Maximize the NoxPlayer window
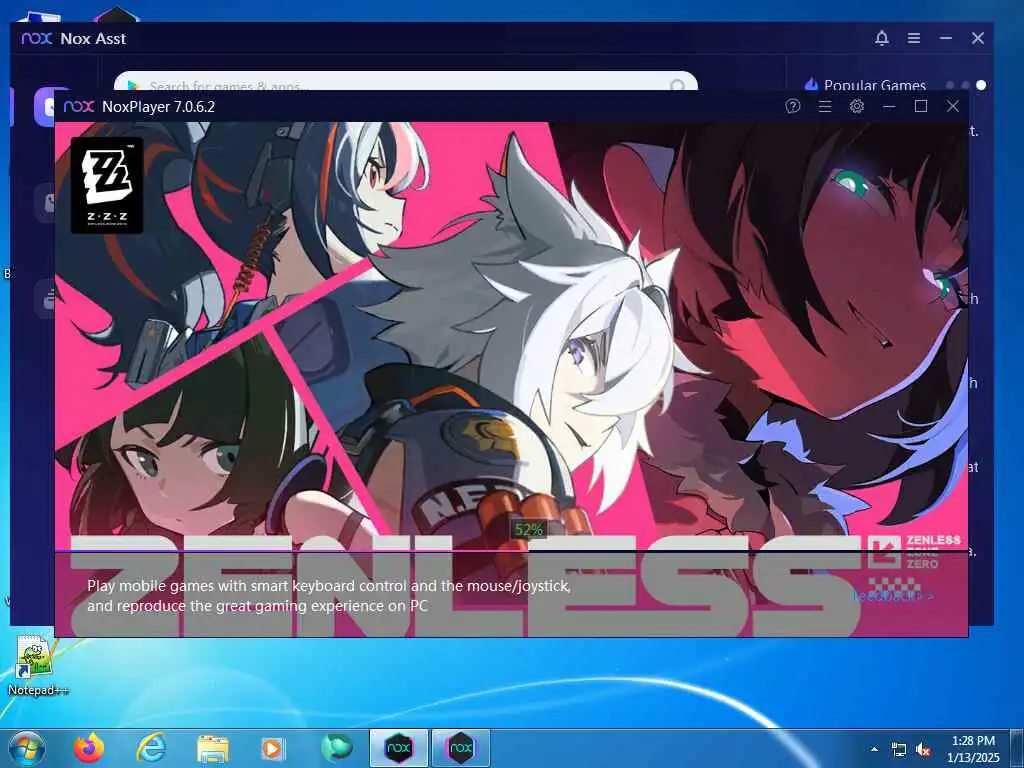Viewport: 1024px width, 768px height. pyautogui.click(x=921, y=106)
